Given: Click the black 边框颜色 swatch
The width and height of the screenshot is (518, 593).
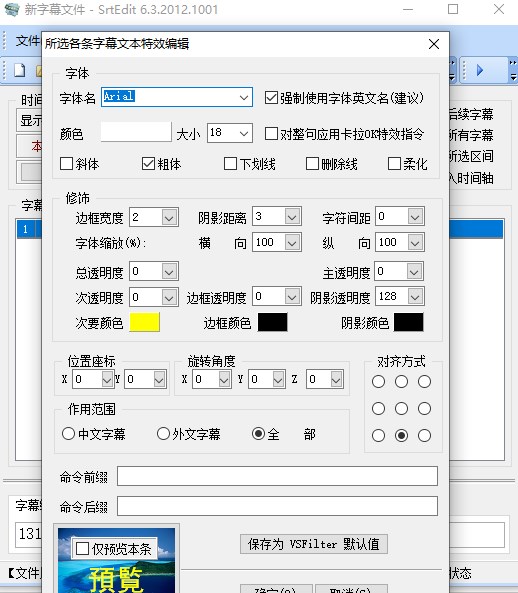Looking at the screenshot, I should pyautogui.click(x=273, y=322).
